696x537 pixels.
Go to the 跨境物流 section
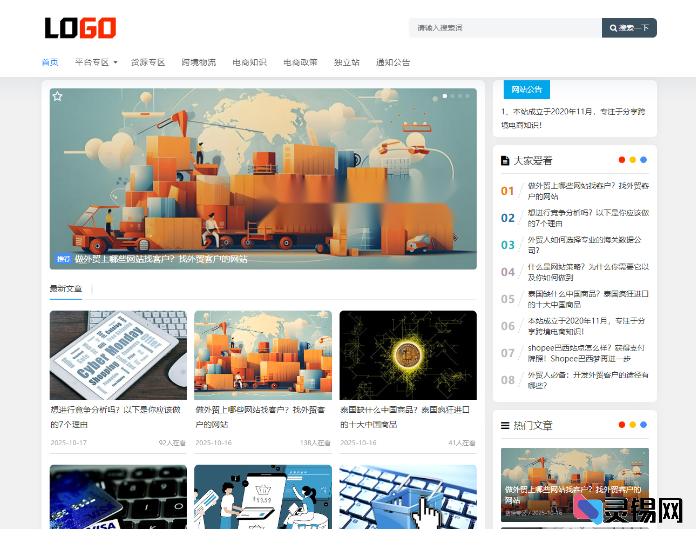(198, 63)
